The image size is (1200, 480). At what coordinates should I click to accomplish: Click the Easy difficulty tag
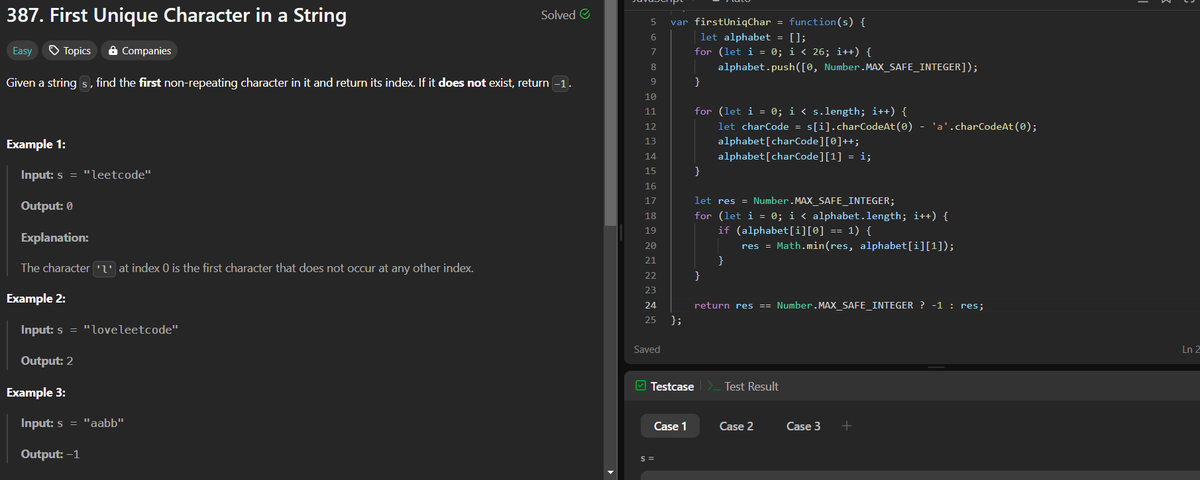point(20,50)
